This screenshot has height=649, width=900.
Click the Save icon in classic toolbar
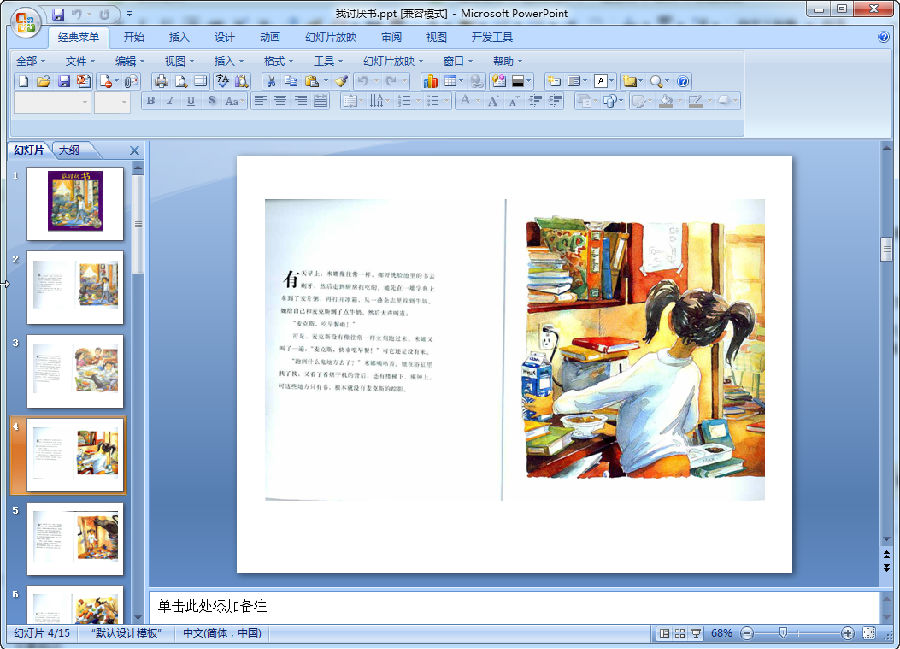point(64,81)
